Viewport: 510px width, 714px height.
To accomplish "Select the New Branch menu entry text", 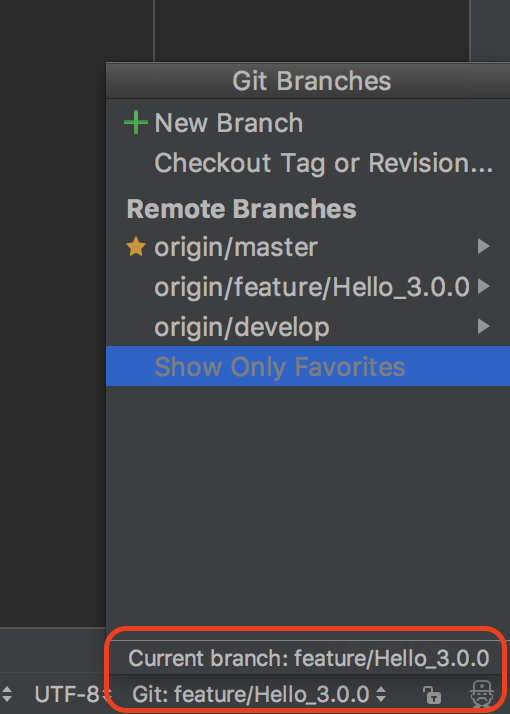I will pos(229,123).
